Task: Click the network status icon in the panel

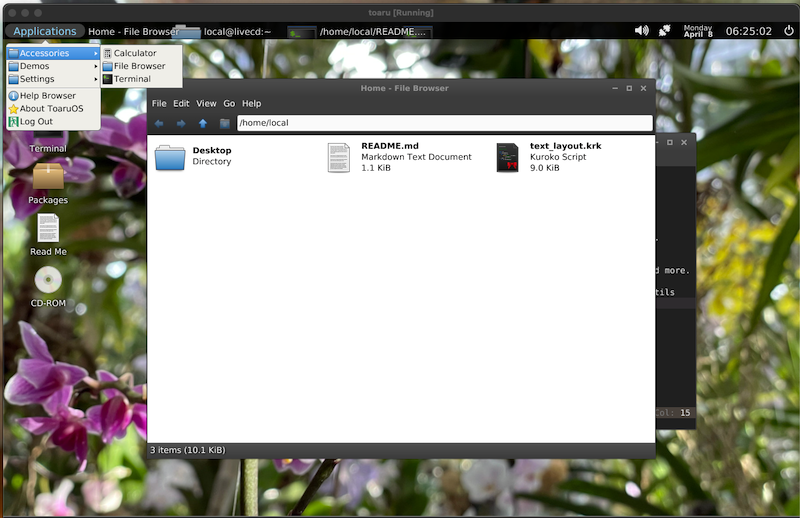Action: [664, 31]
